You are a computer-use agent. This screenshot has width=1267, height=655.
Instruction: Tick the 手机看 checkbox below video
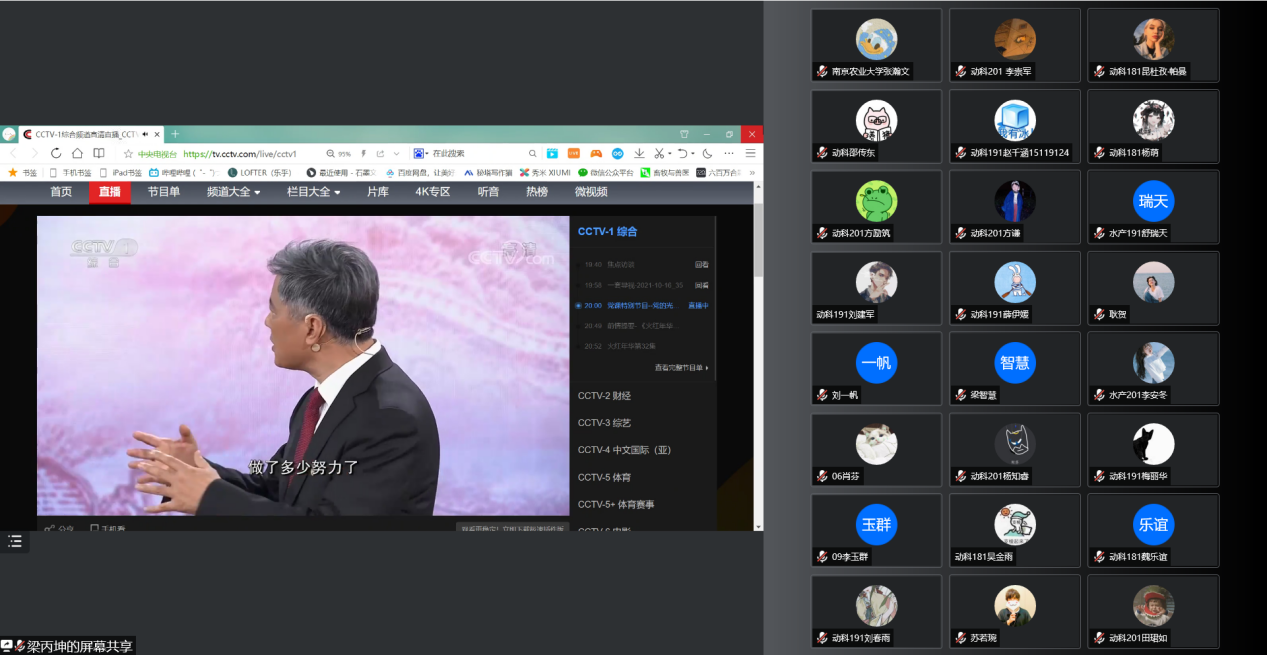(x=94, y=528)
